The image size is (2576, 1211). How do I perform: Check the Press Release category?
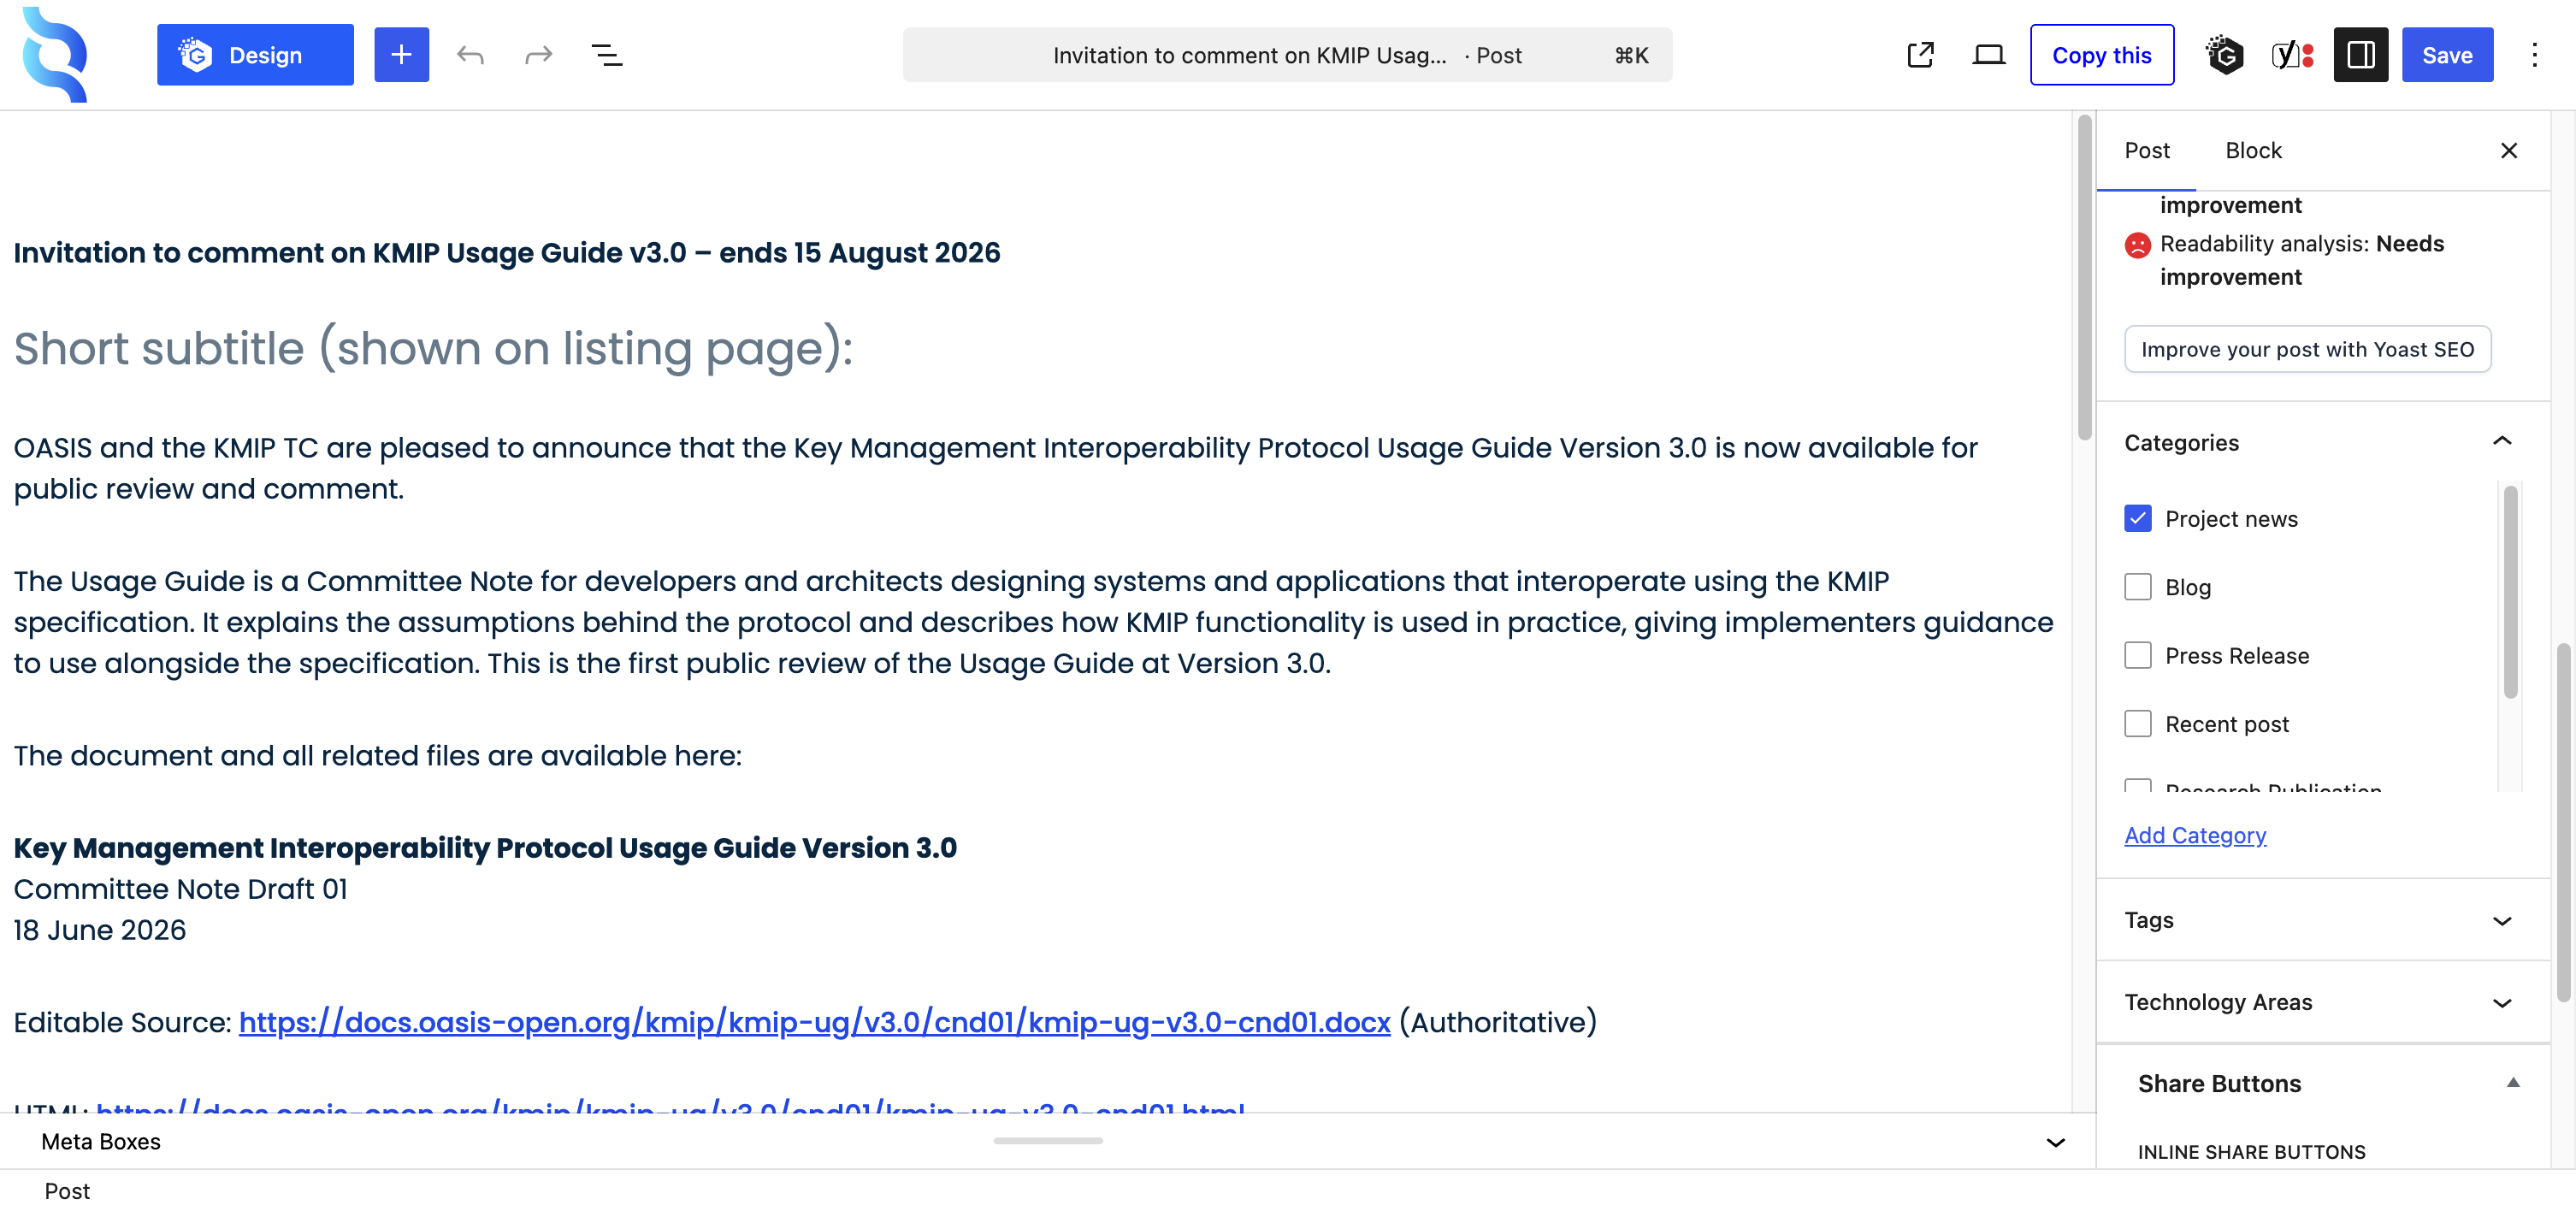click(x=2137, y=655)
